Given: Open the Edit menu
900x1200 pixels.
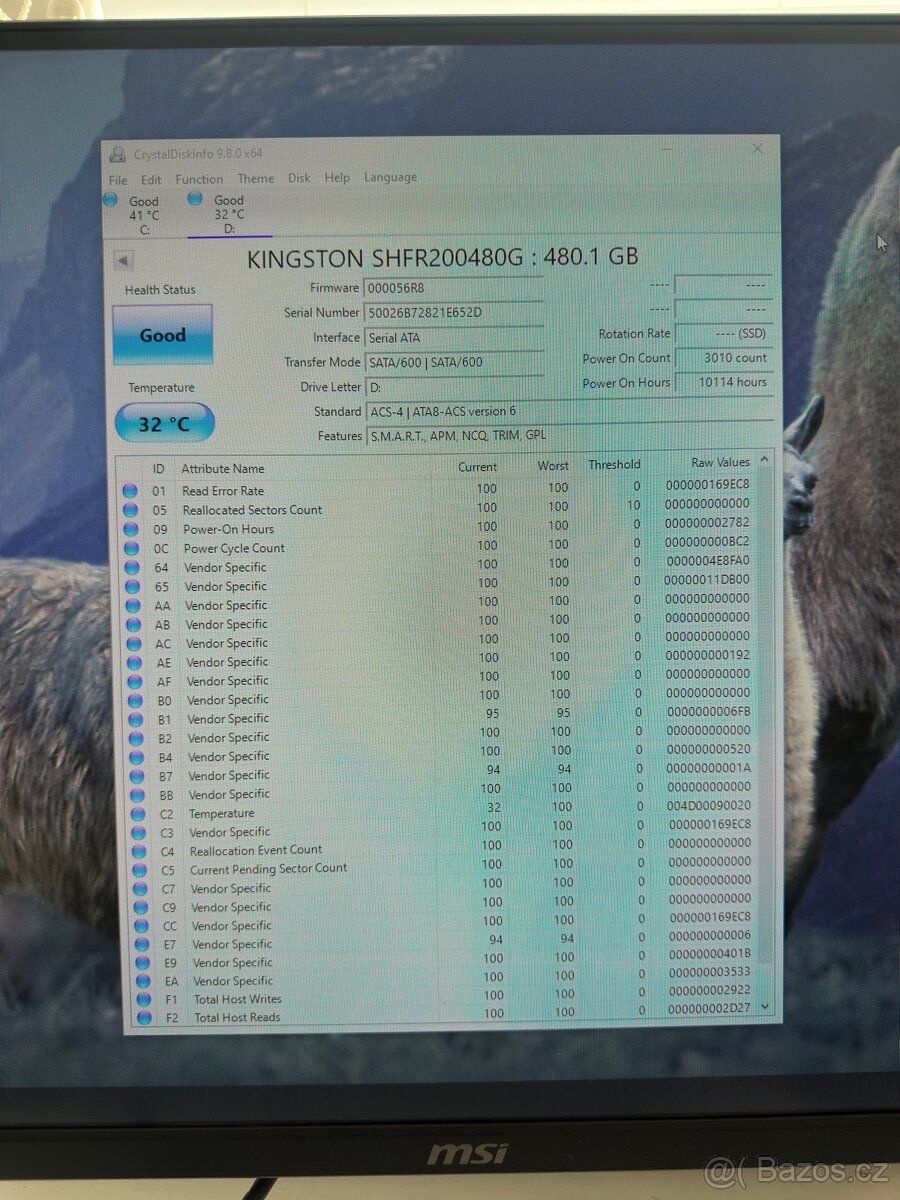Looking at the screenshot, I should pyautogui.click(x=151, y=180).
